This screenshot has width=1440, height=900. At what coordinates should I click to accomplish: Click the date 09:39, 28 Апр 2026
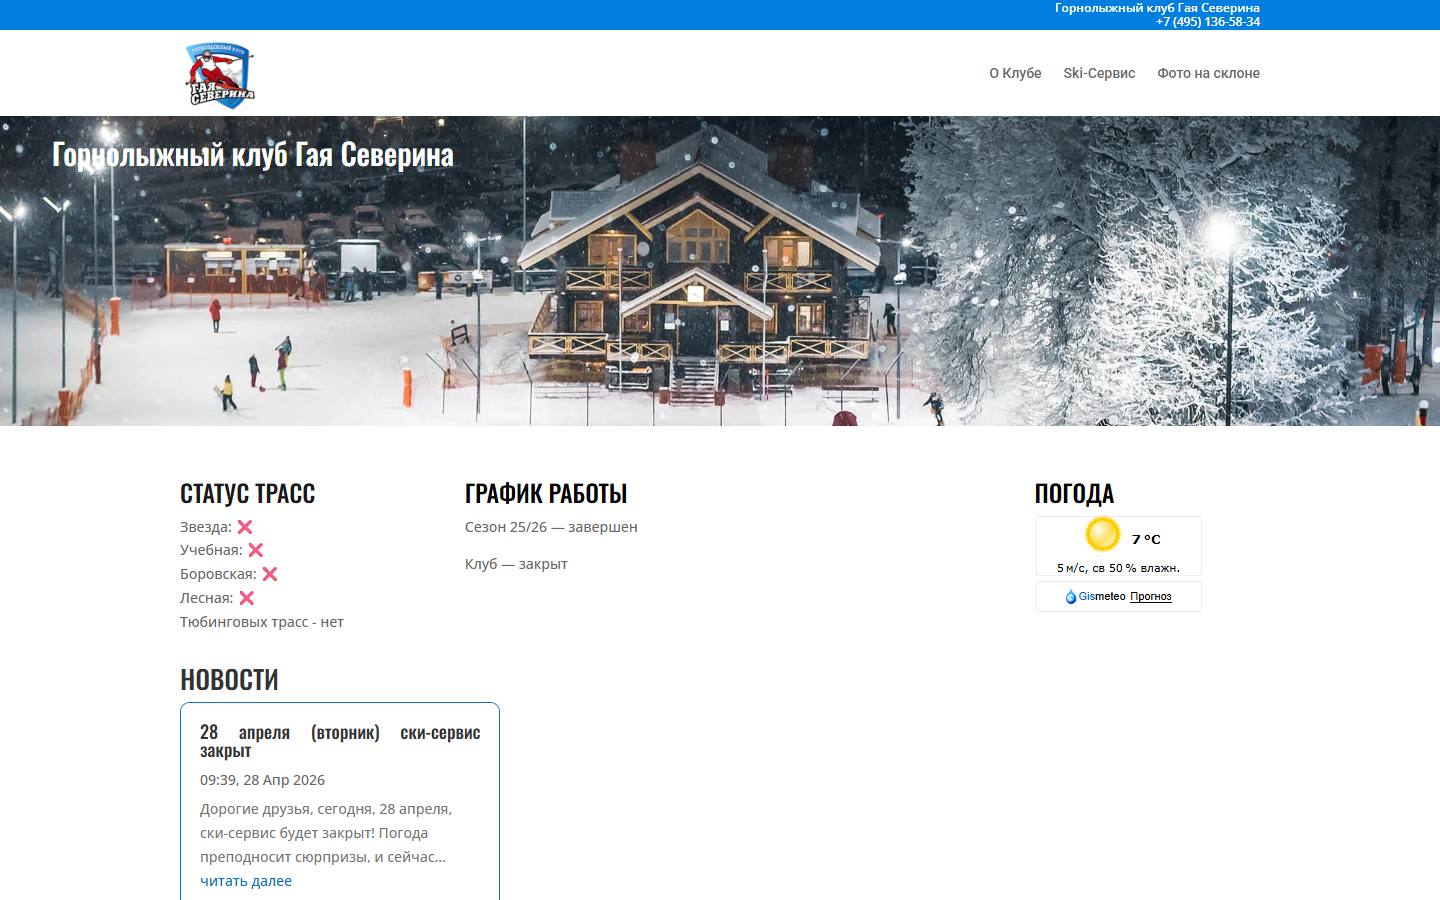262,780
